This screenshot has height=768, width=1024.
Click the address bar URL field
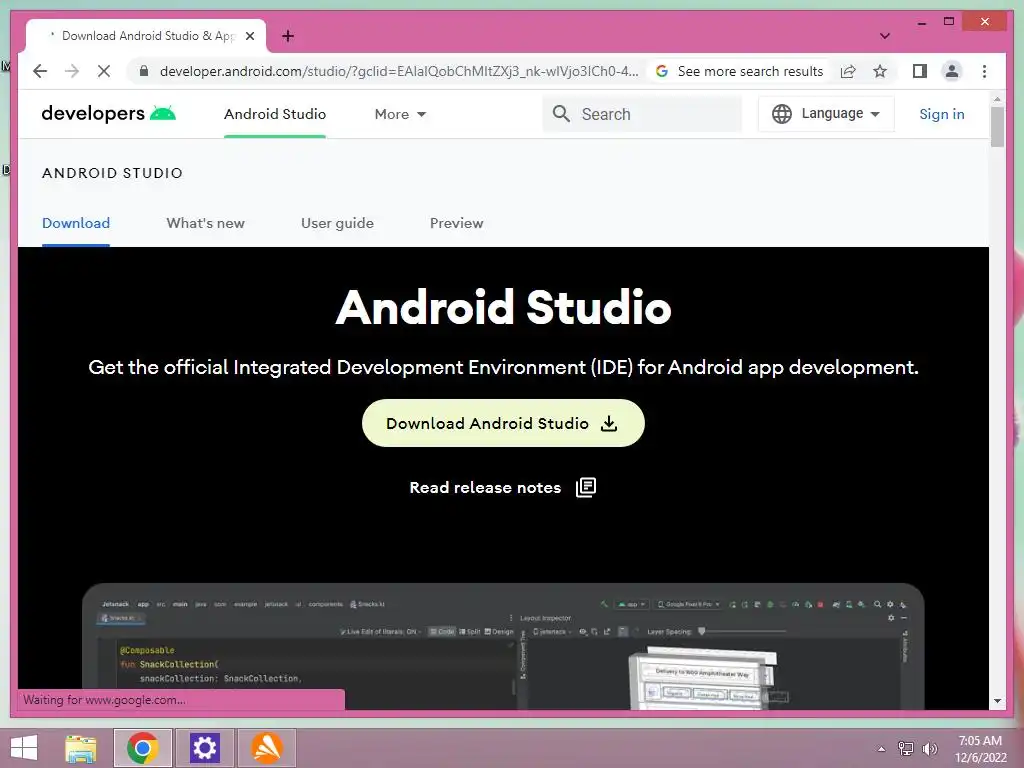[x=398, y=71]
